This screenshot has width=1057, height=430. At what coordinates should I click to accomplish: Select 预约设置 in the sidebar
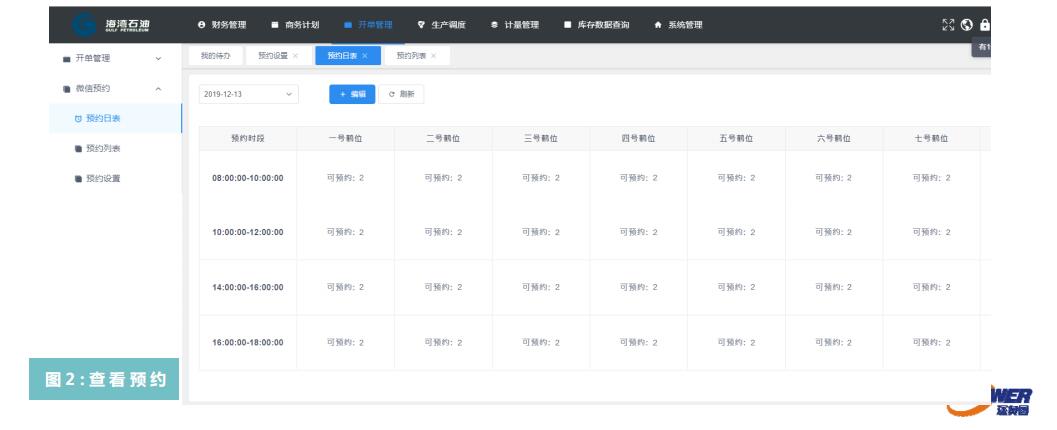point(103,179)
